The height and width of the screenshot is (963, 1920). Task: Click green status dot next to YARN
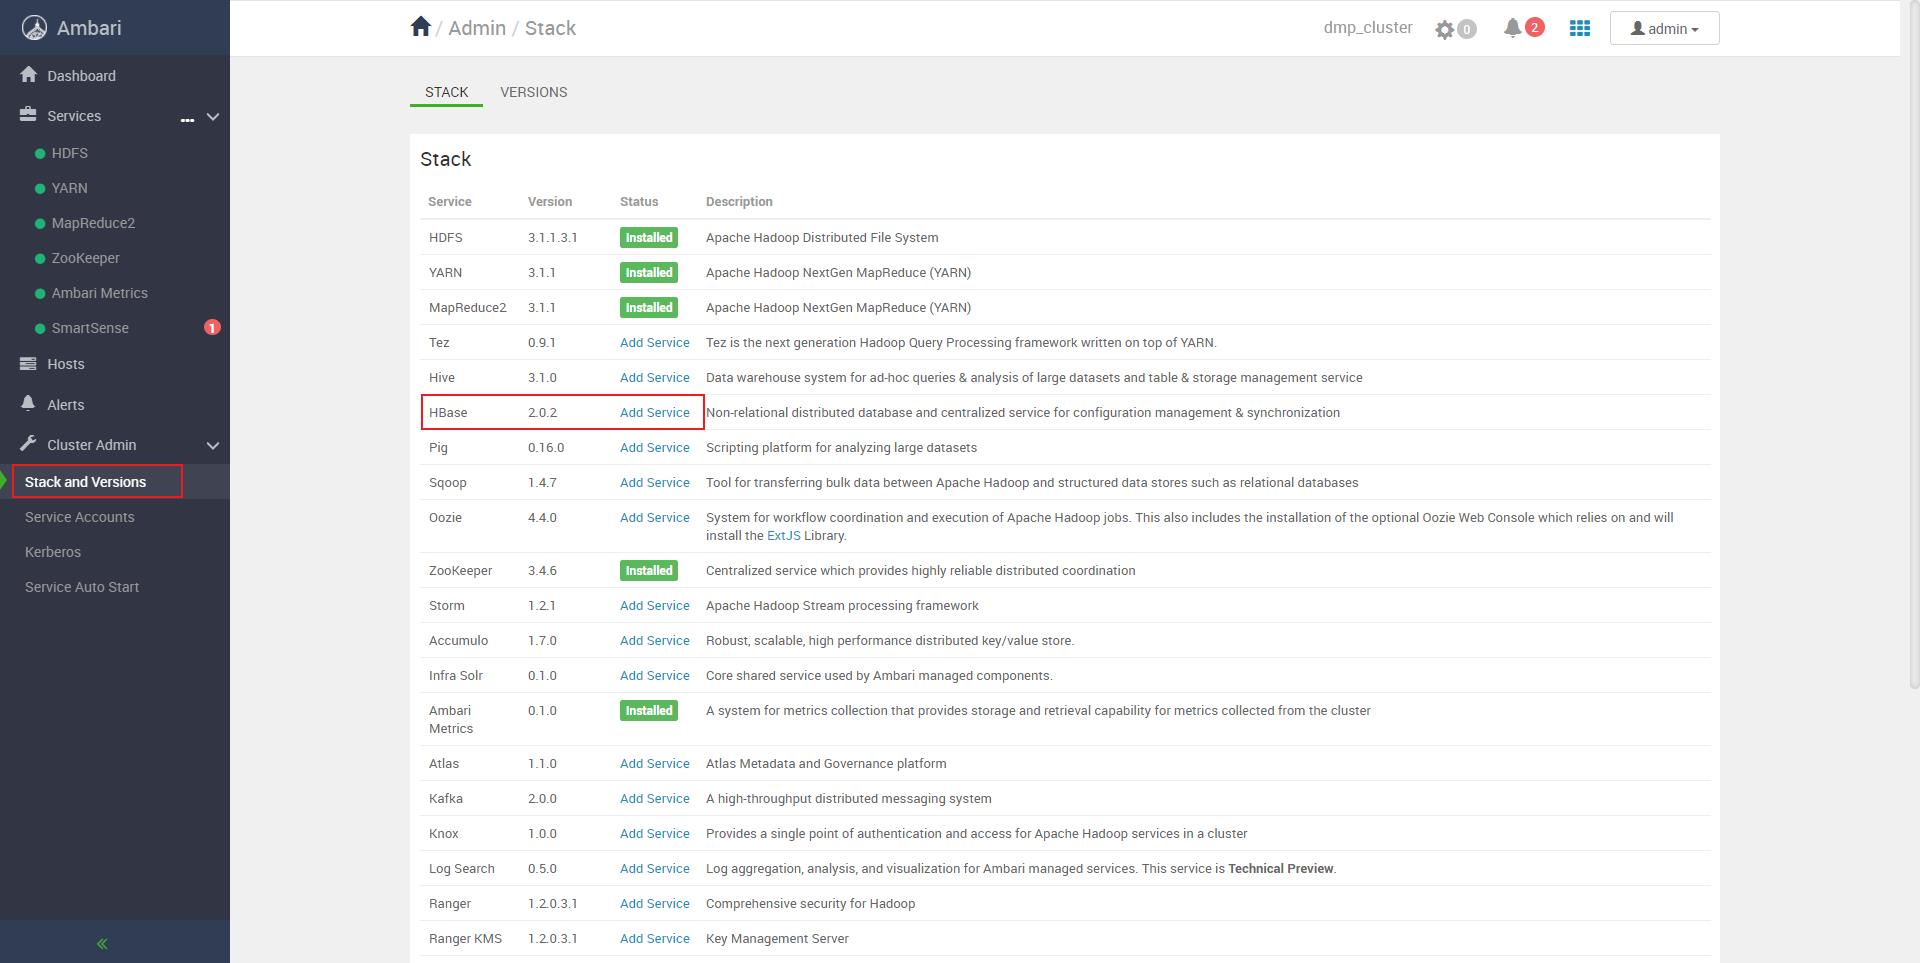click(40, 189)
